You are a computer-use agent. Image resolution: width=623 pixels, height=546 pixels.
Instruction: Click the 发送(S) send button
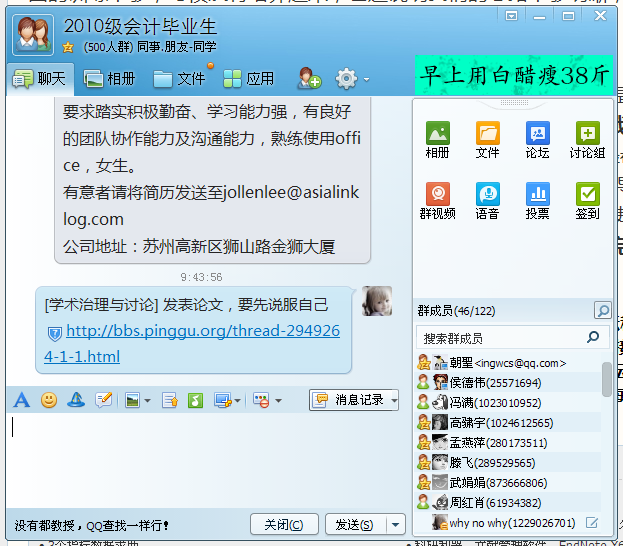(354, 525)
